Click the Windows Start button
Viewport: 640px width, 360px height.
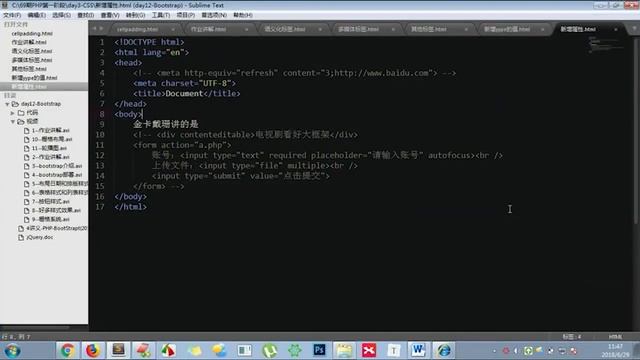point(12,351)
